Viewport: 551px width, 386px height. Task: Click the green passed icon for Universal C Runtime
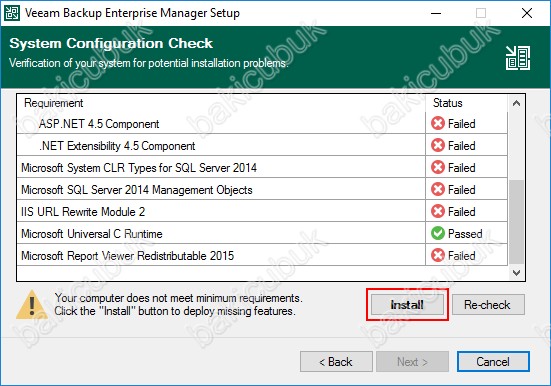pyautogui.click(x=438, y=233)
